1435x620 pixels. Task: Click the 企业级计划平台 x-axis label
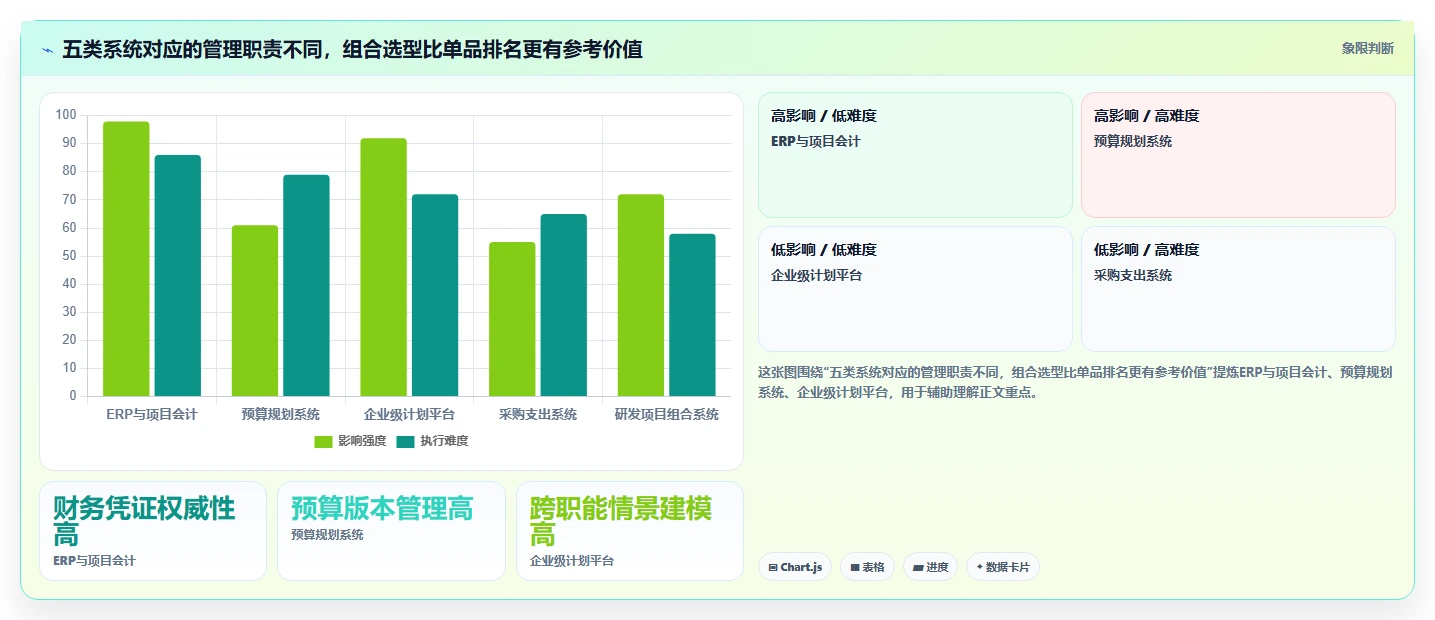click(x=409, y=414)
